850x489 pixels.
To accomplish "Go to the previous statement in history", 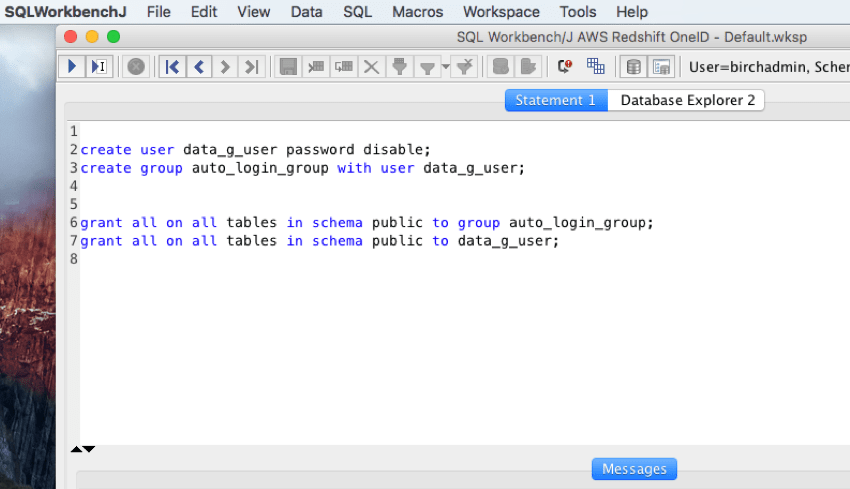I will click(x=199, y=67).
